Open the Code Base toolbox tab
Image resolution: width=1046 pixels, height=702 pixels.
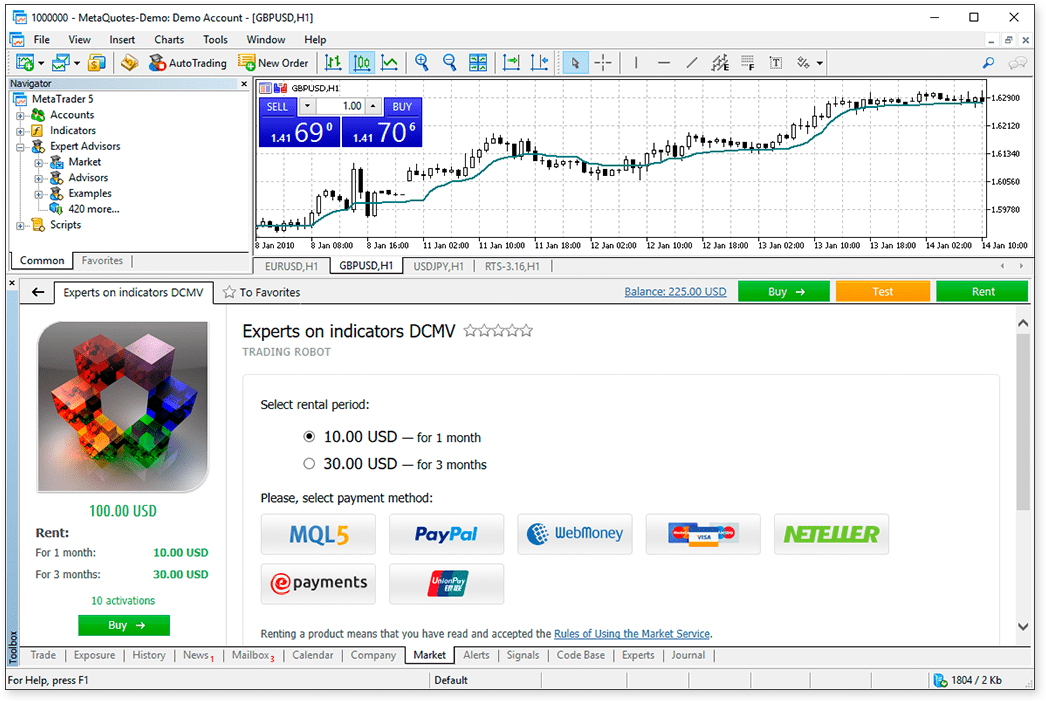click(x=580, y=655)
